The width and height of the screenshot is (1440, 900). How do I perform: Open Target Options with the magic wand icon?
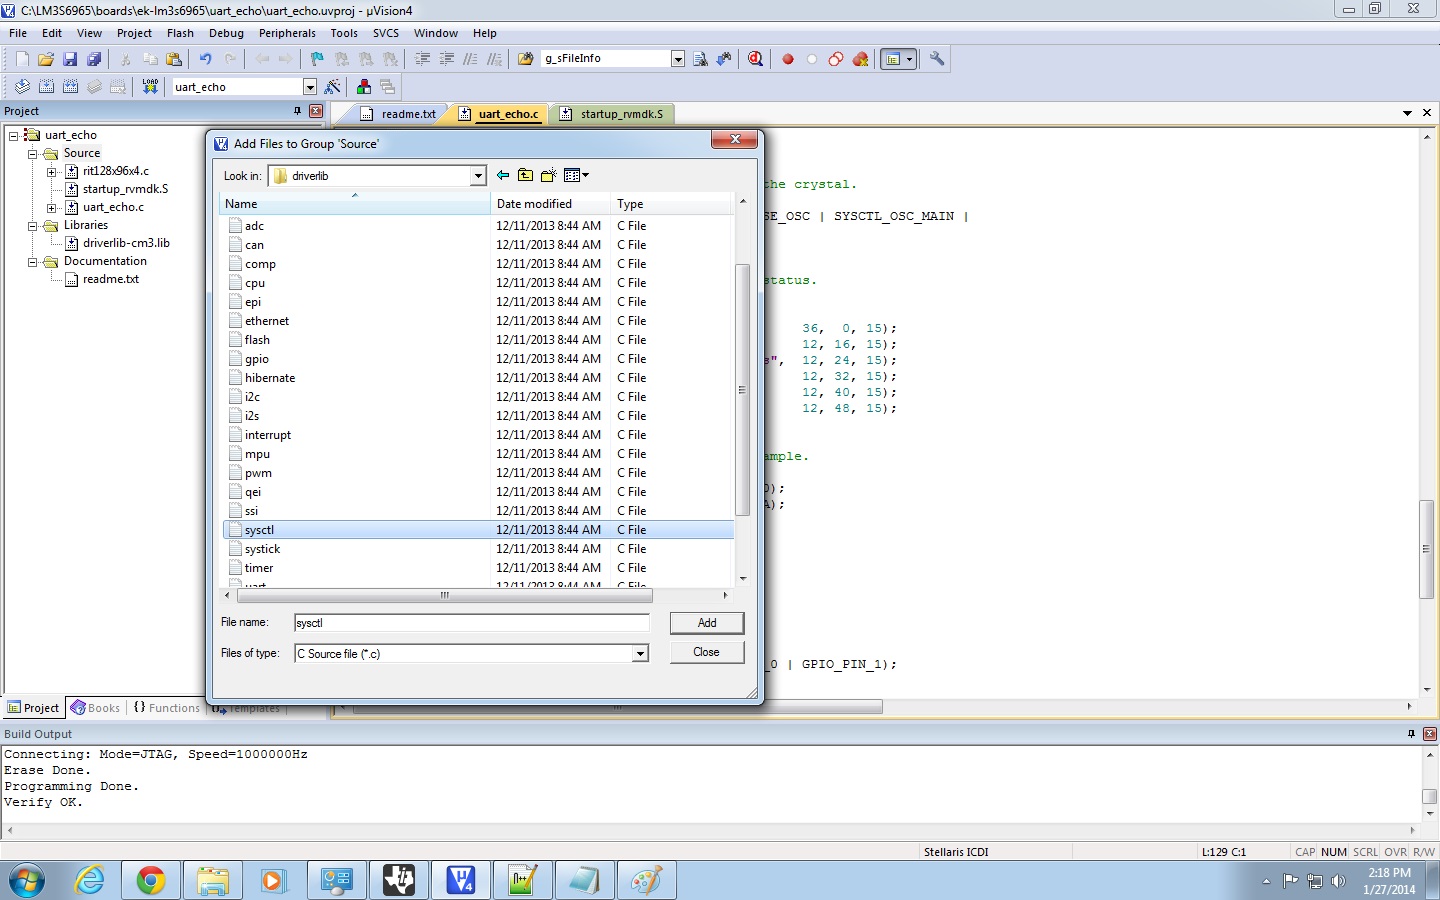(333, 87)
